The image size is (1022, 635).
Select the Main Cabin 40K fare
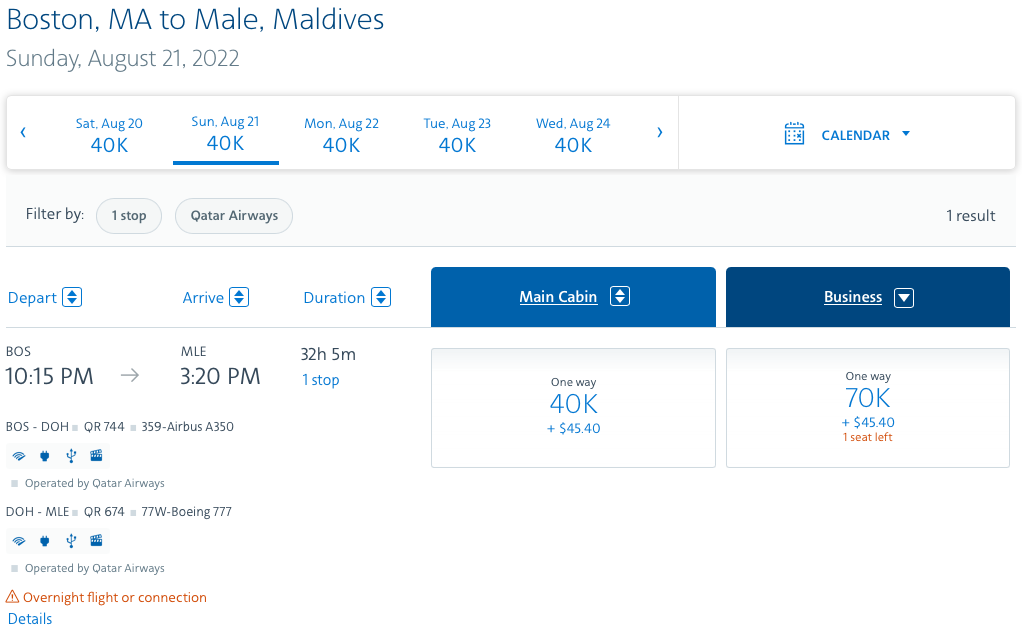(573, 407)
